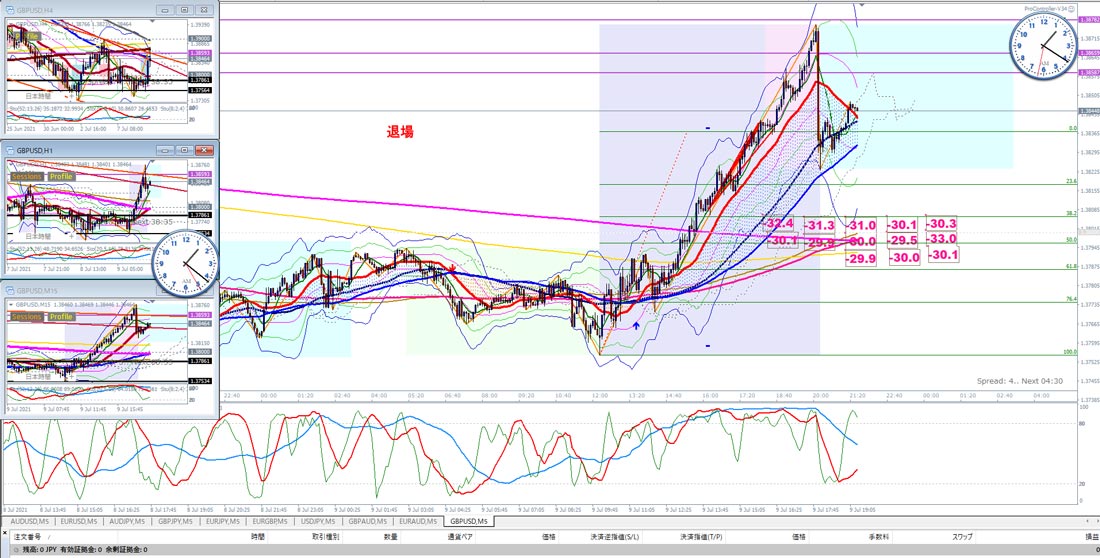Restore the GBPUSD,H4 chart window
Screen dimensions: 1100x558
[x=184, y=11]
